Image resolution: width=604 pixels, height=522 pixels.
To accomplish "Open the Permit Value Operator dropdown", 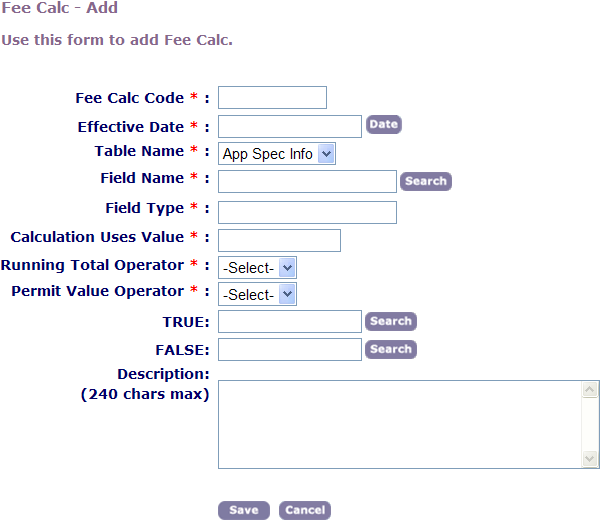I will (x=258, y=294).
